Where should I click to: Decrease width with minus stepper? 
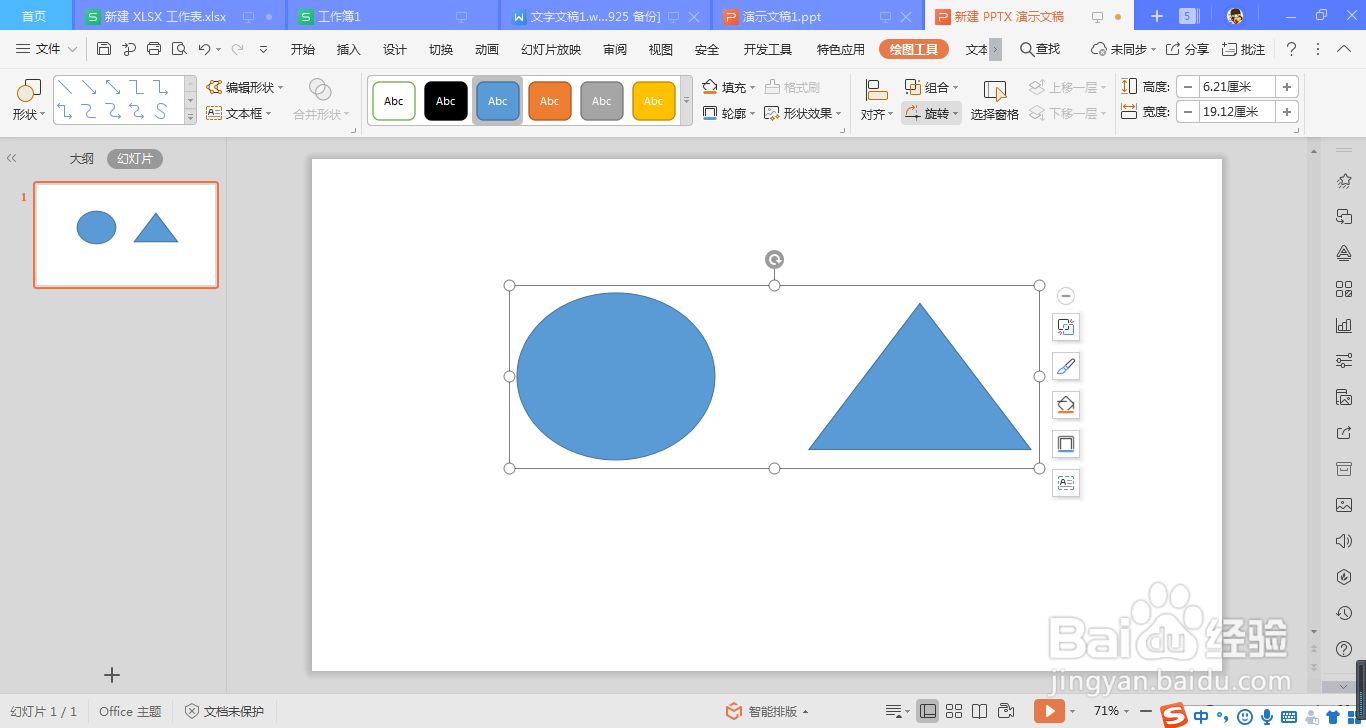[x=1188, y=112]
